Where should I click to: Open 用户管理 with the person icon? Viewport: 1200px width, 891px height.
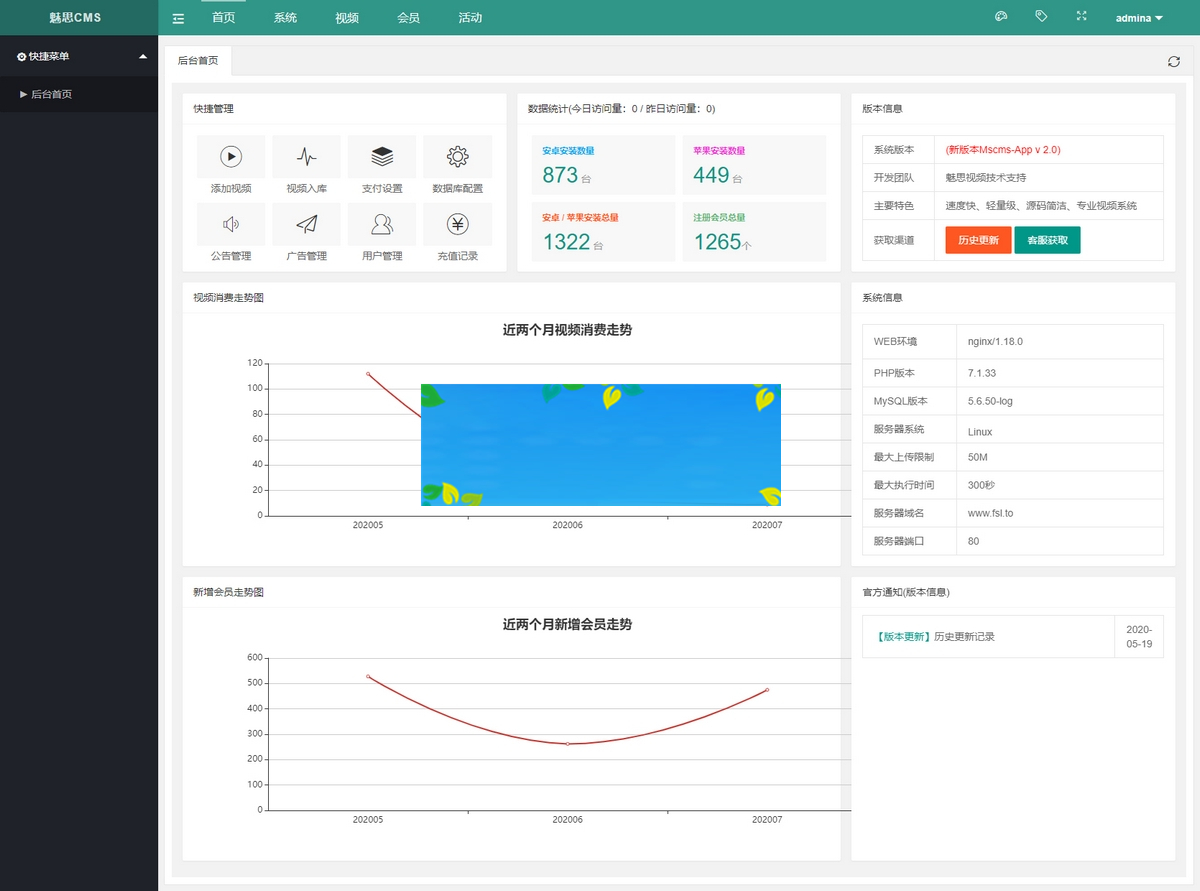(x=382, y=223)
